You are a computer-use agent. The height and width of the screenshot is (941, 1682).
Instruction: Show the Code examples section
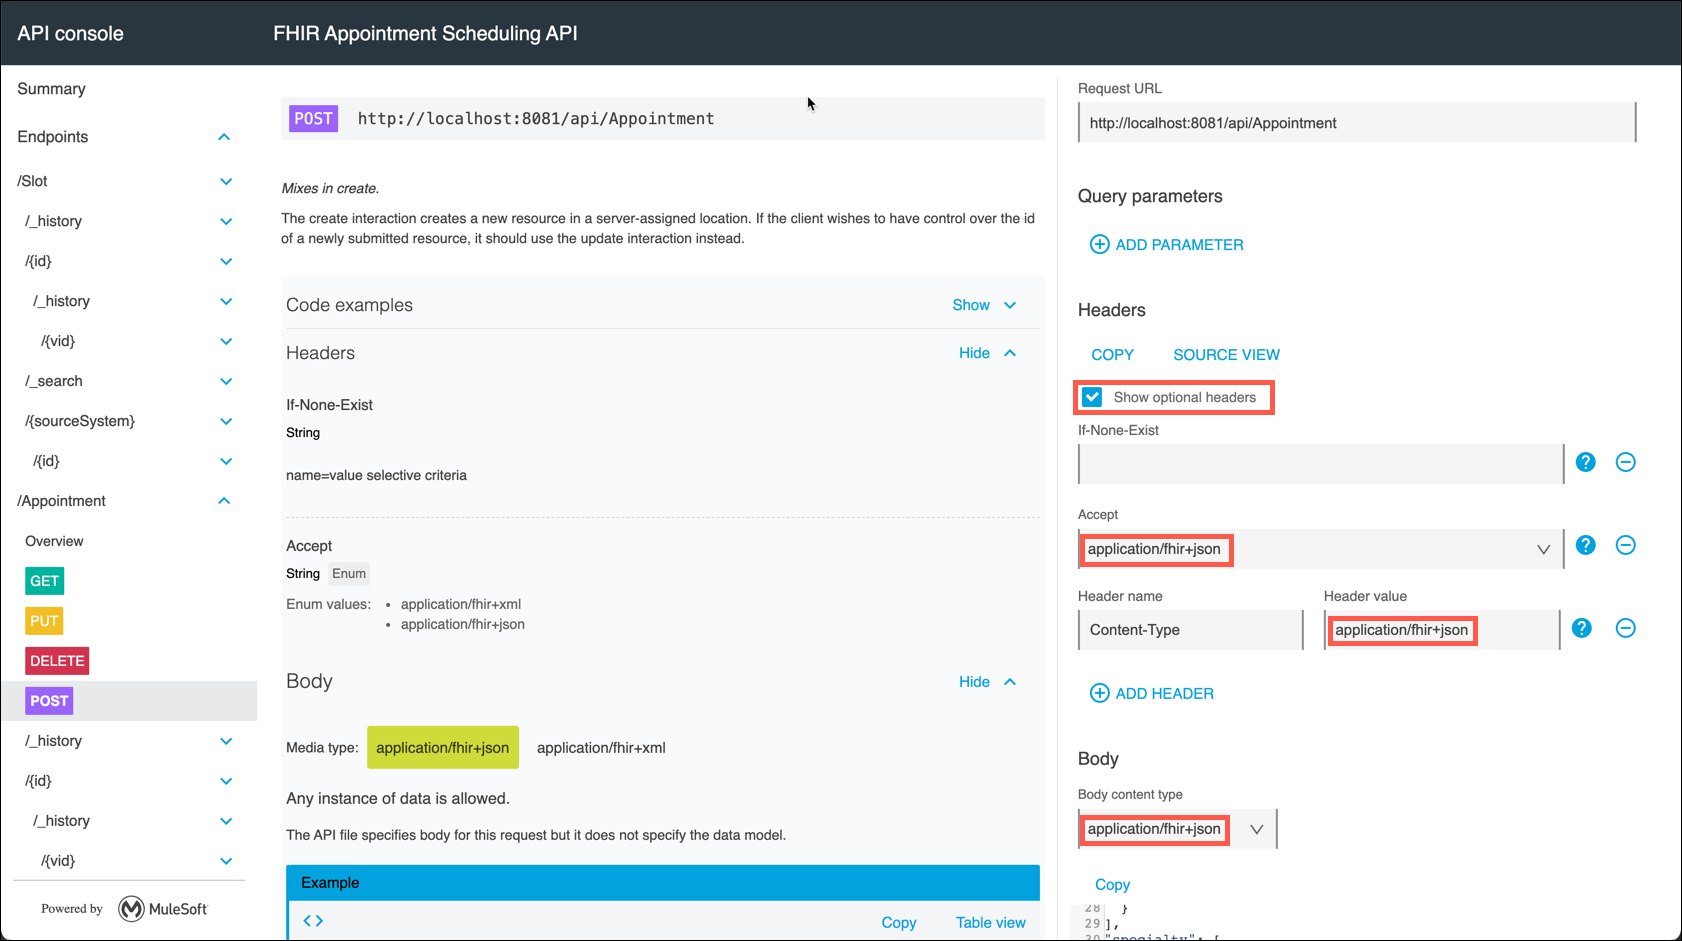[984, 305]
